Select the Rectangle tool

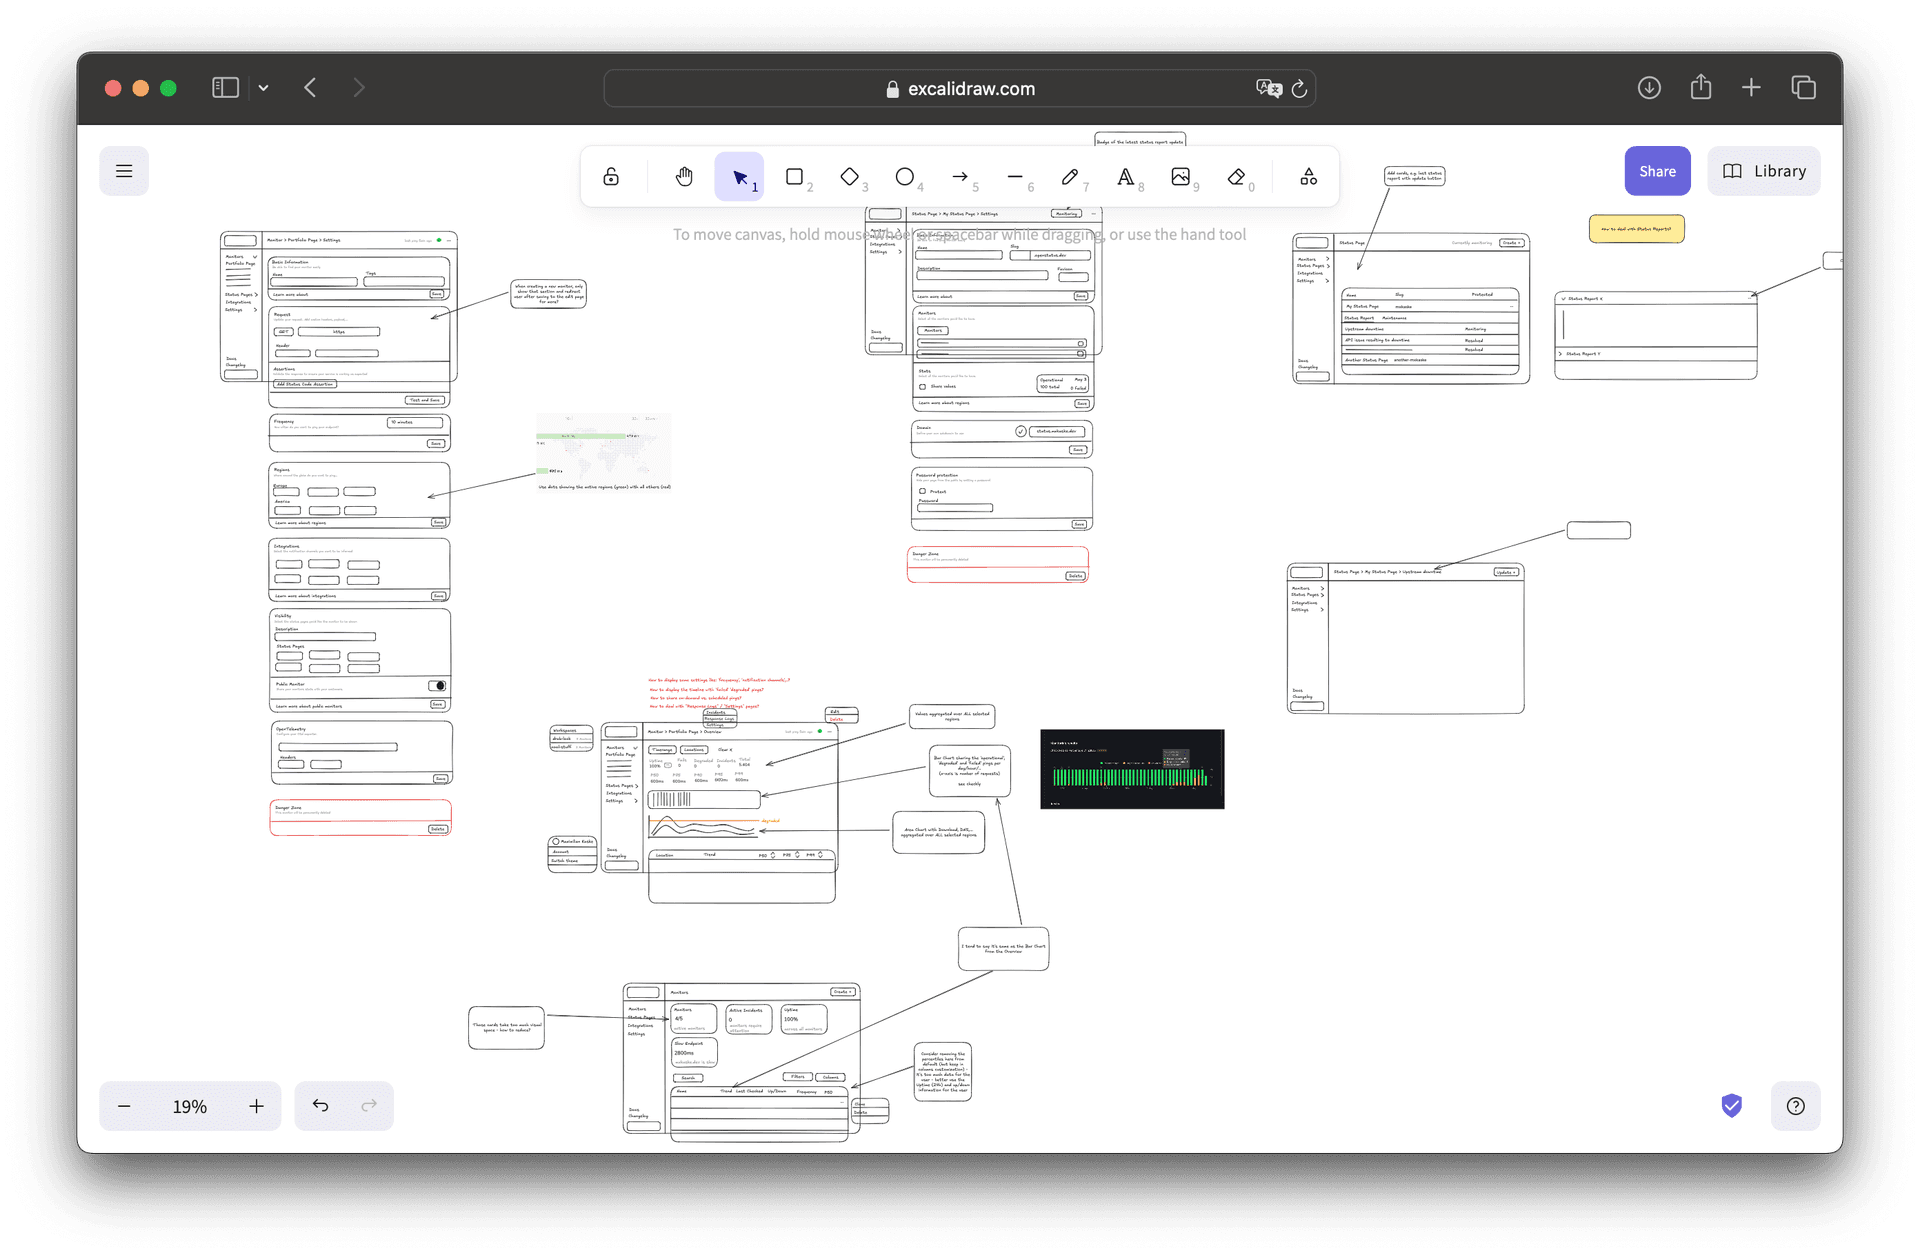795,176
